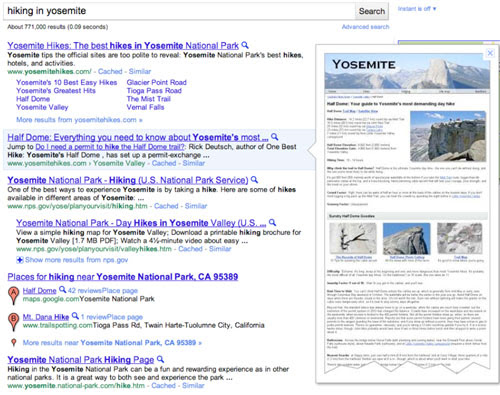Click magnifier beside Mt. Dana Hike listing
Image resolution: width=500 pixels, height=395 pixels.
(x=75, y=315)
